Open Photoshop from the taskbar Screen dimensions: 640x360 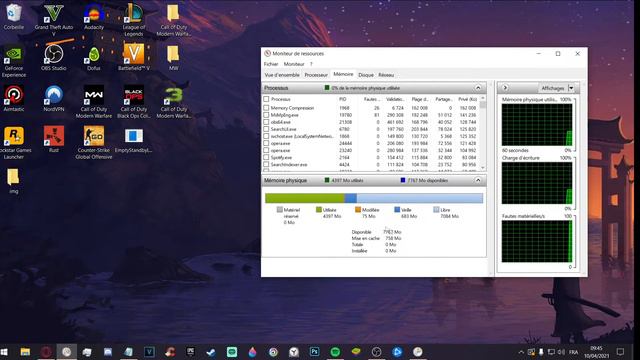tap(314, 352)
